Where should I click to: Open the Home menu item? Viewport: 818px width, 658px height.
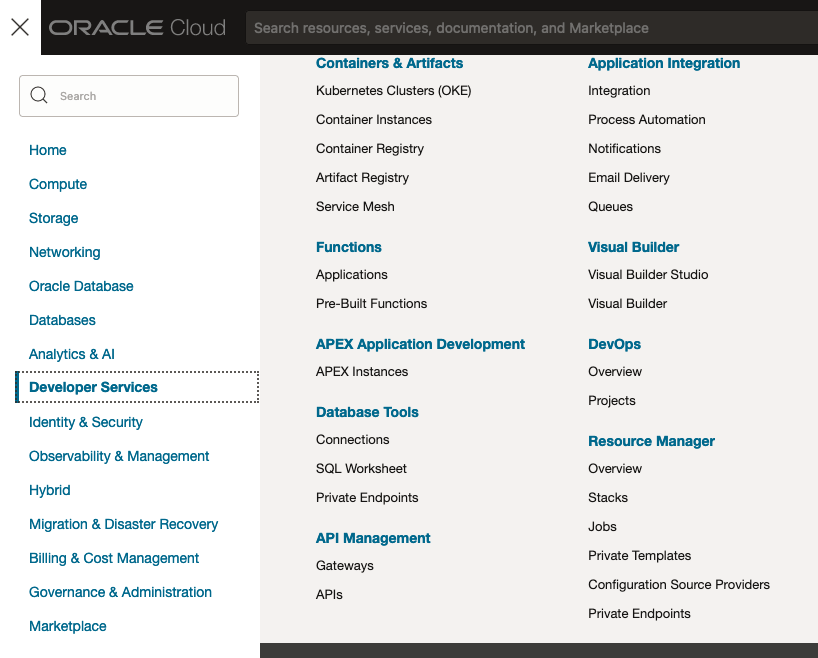pos(48,150)
